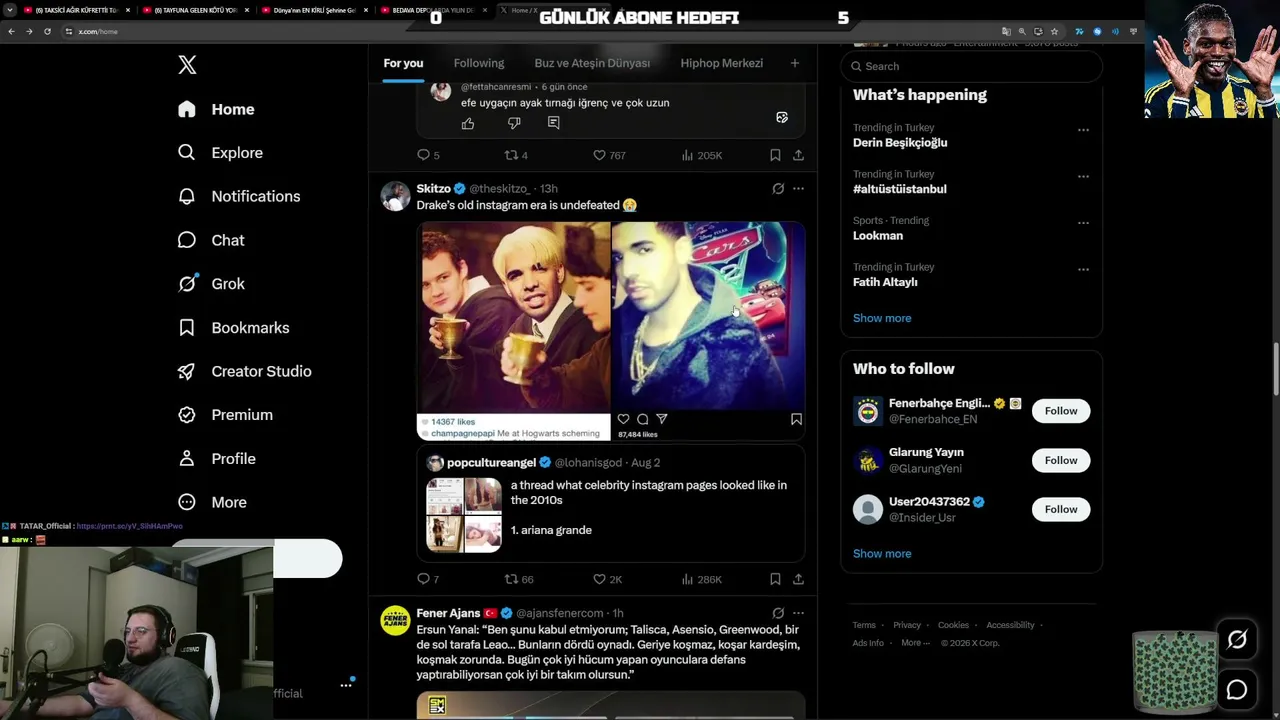Open the Fatih Altaylı trending topic
The image size is (1280, 720).
tap(885, 282)
